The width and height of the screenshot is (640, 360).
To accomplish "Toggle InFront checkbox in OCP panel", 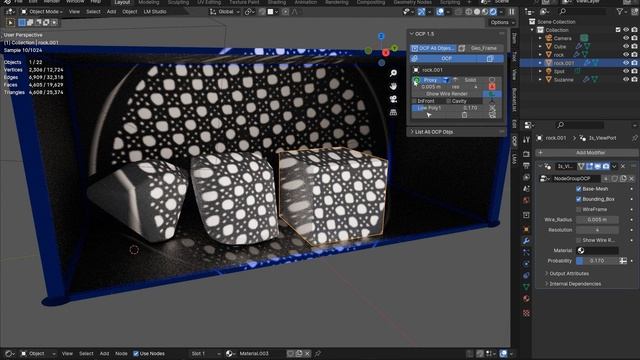I will 414,101.
